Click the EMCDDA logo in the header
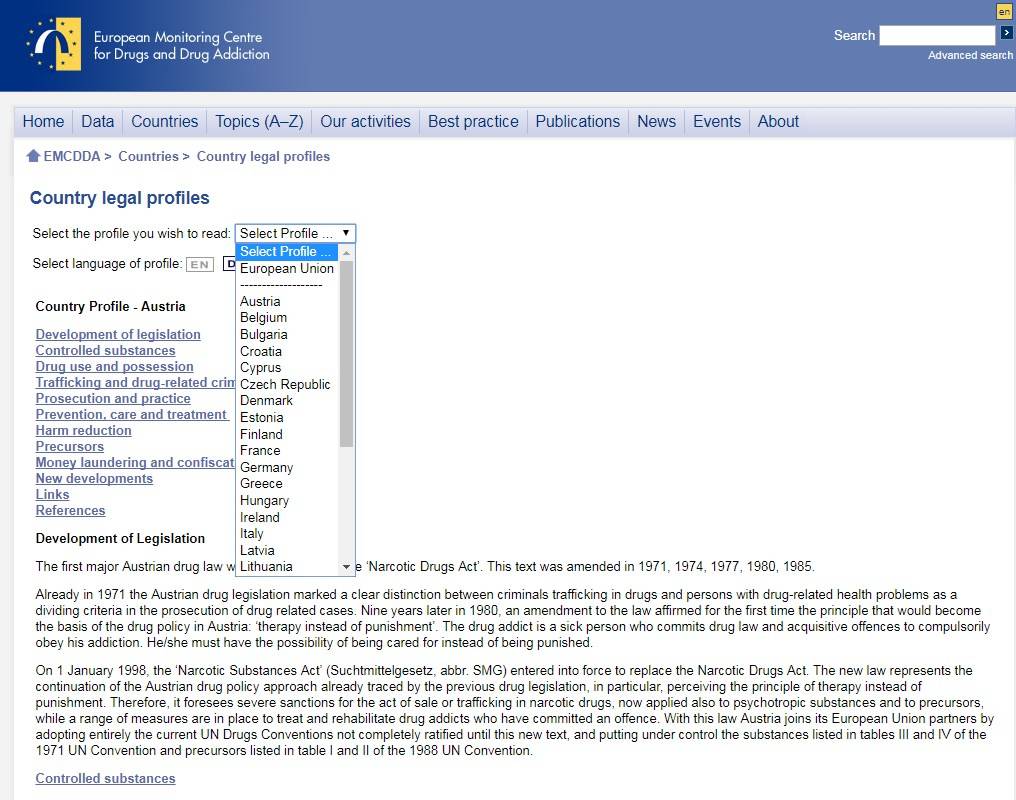Screen dimensions: 1016x800 [54, 44]
